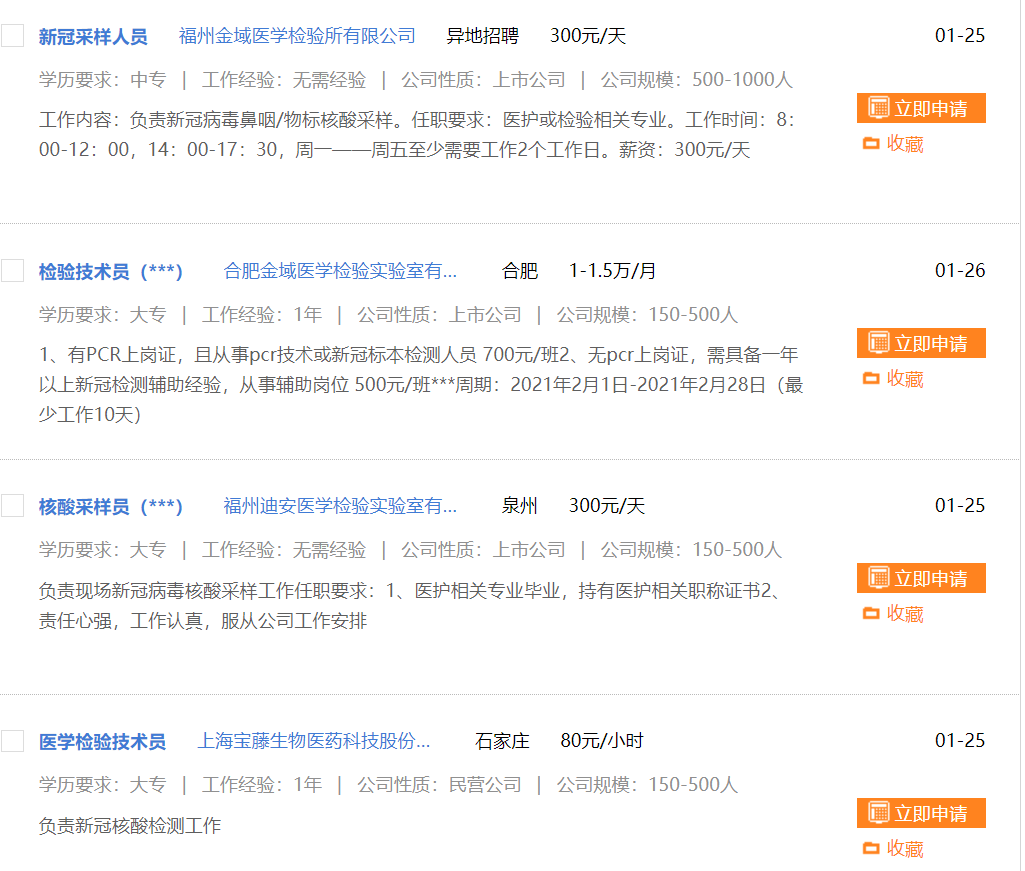Click the 收藏 folder icon for 检验技术员
The width and height of the screenshot is (1025, 871).
click(871, 379)
